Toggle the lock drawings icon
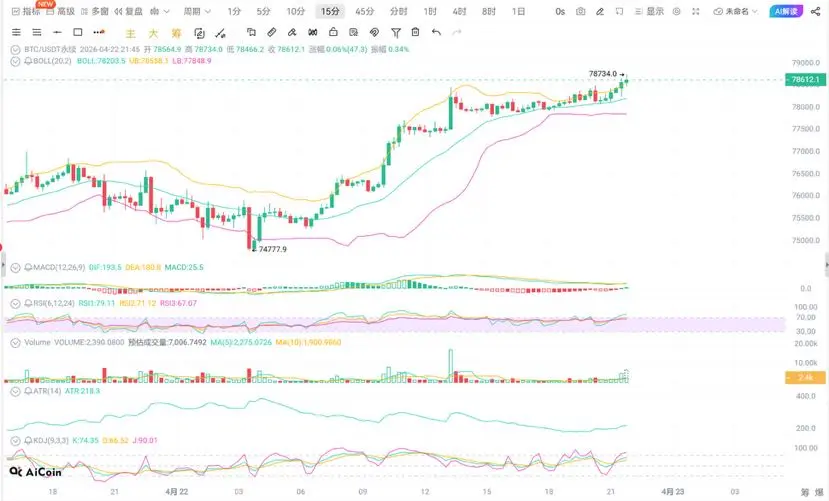829x501 pixels. [x=333, y=32]
